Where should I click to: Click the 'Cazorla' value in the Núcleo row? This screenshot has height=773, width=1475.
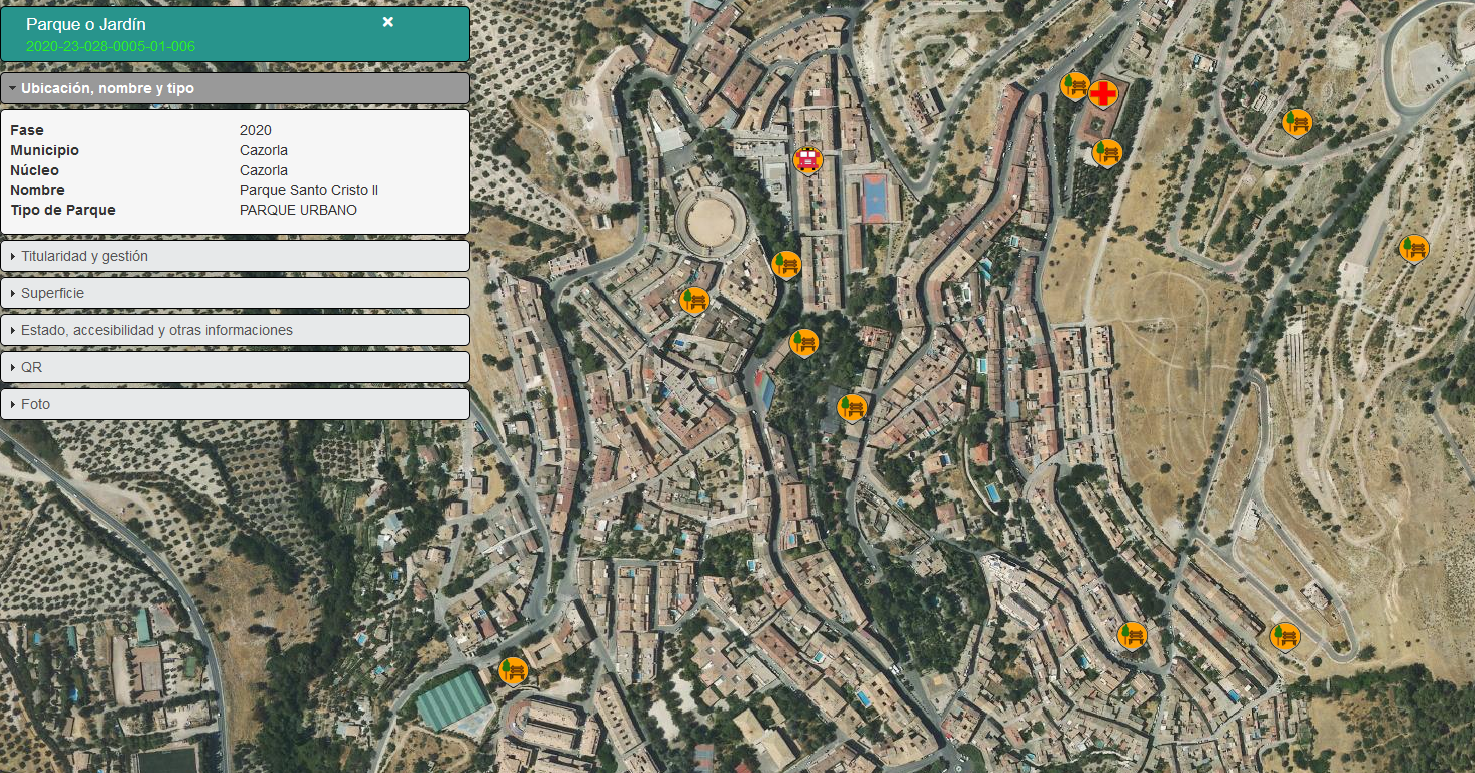(x=264, y=170)
